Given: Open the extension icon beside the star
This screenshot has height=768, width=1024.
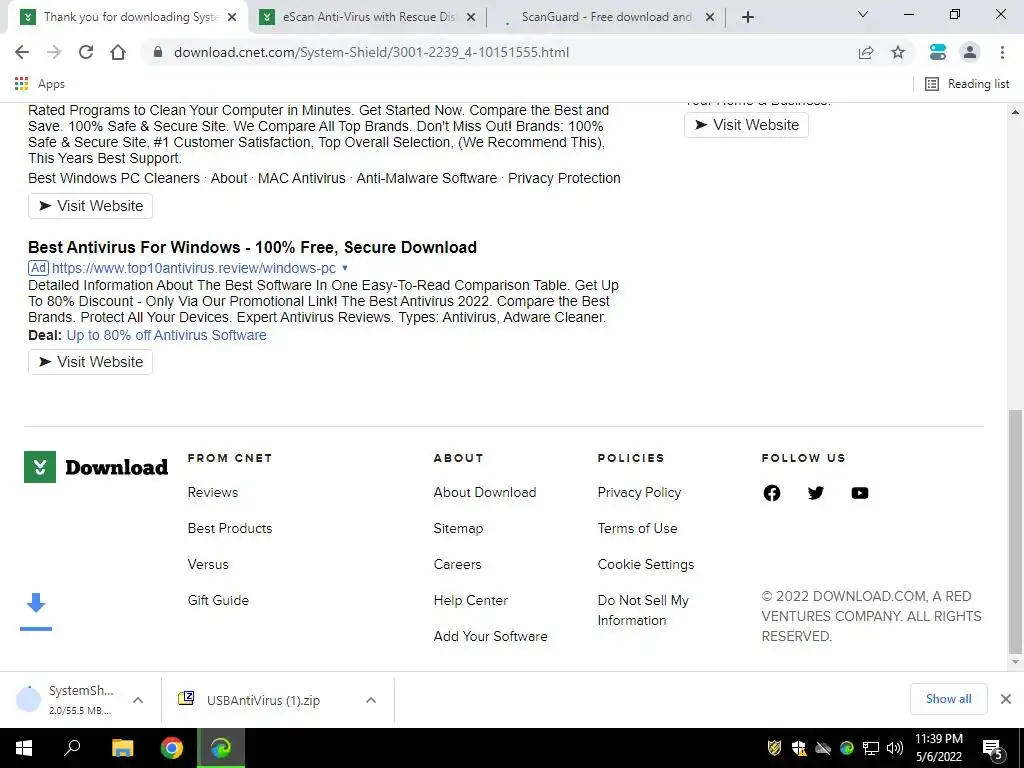Looking at the screenshot, I should click(938, 52).
